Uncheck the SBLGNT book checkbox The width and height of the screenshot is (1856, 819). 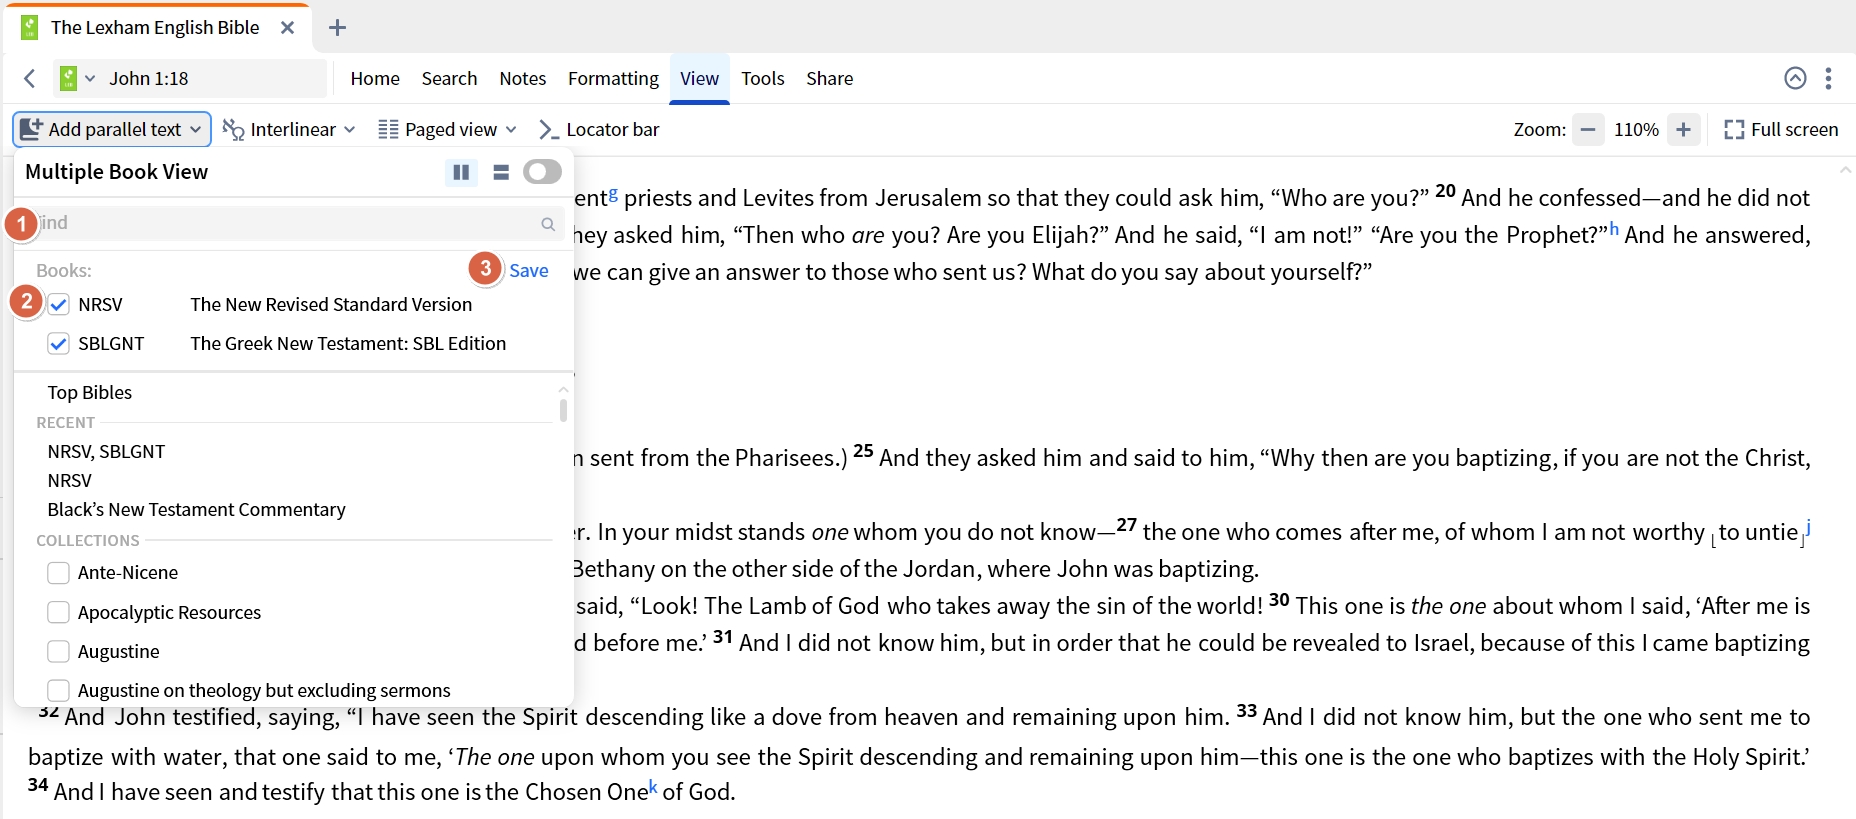pyautogui.click(x=59, y=344)
